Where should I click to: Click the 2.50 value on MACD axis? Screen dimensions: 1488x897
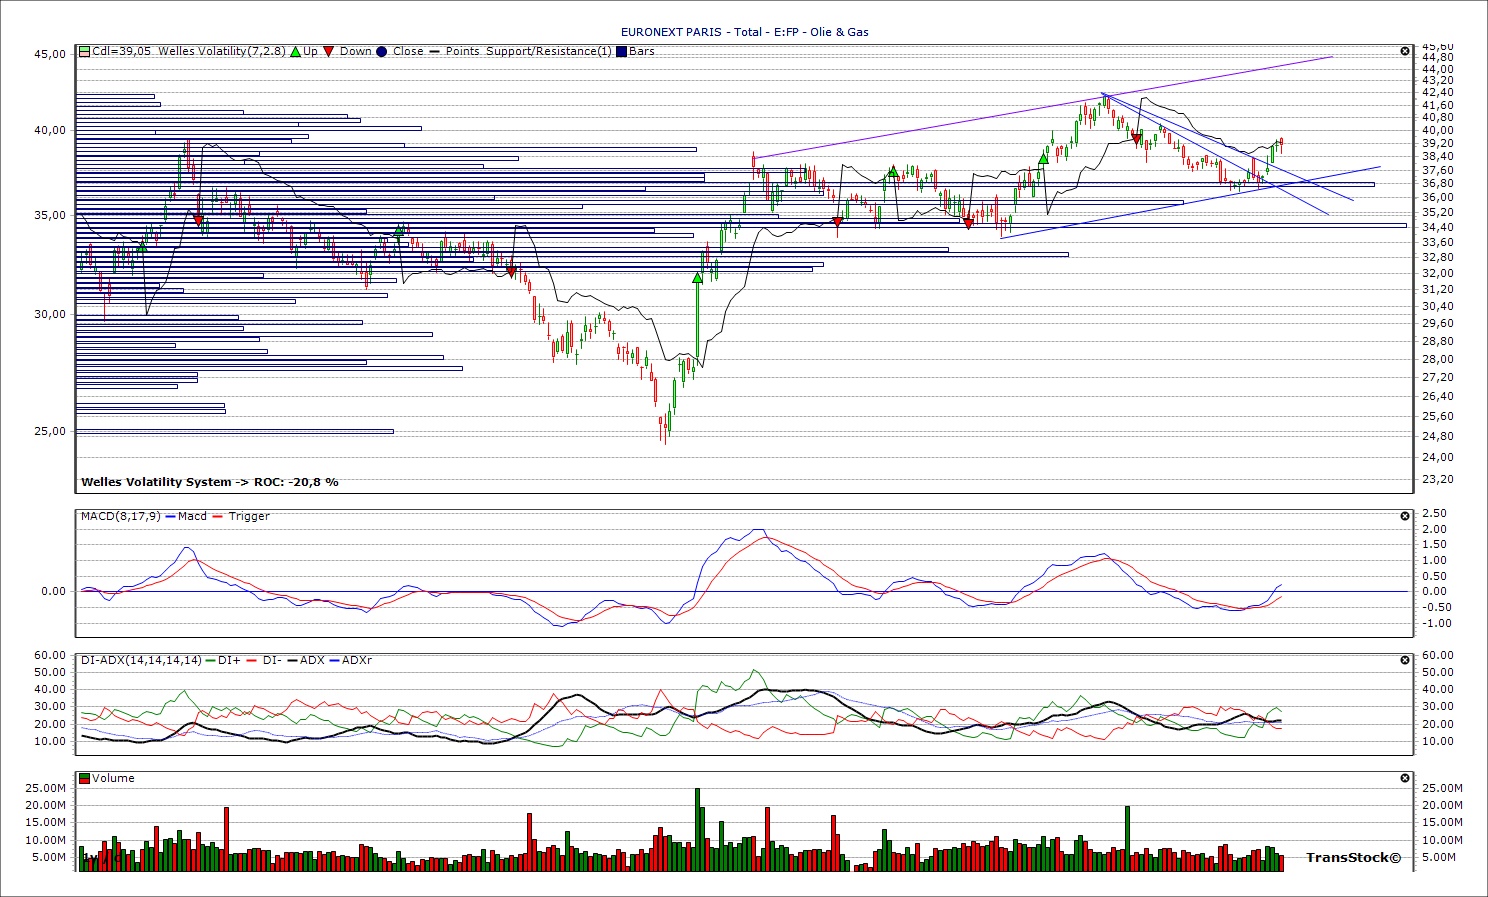(x=1434, y=514)
